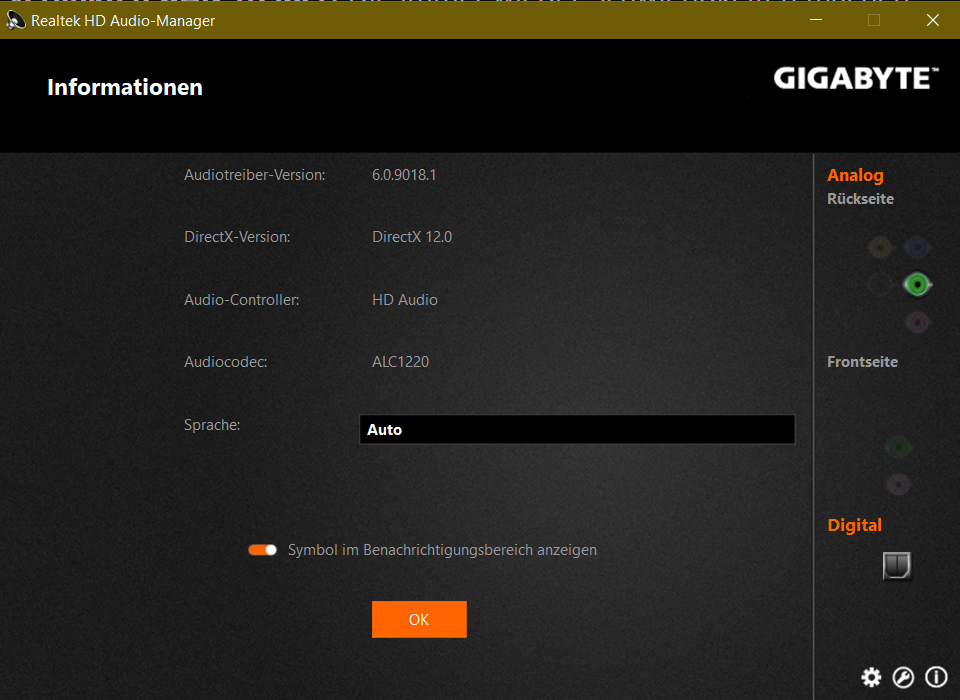Select the pink front microphone jack
Viewport: 960px width, 700px height.
898,485
